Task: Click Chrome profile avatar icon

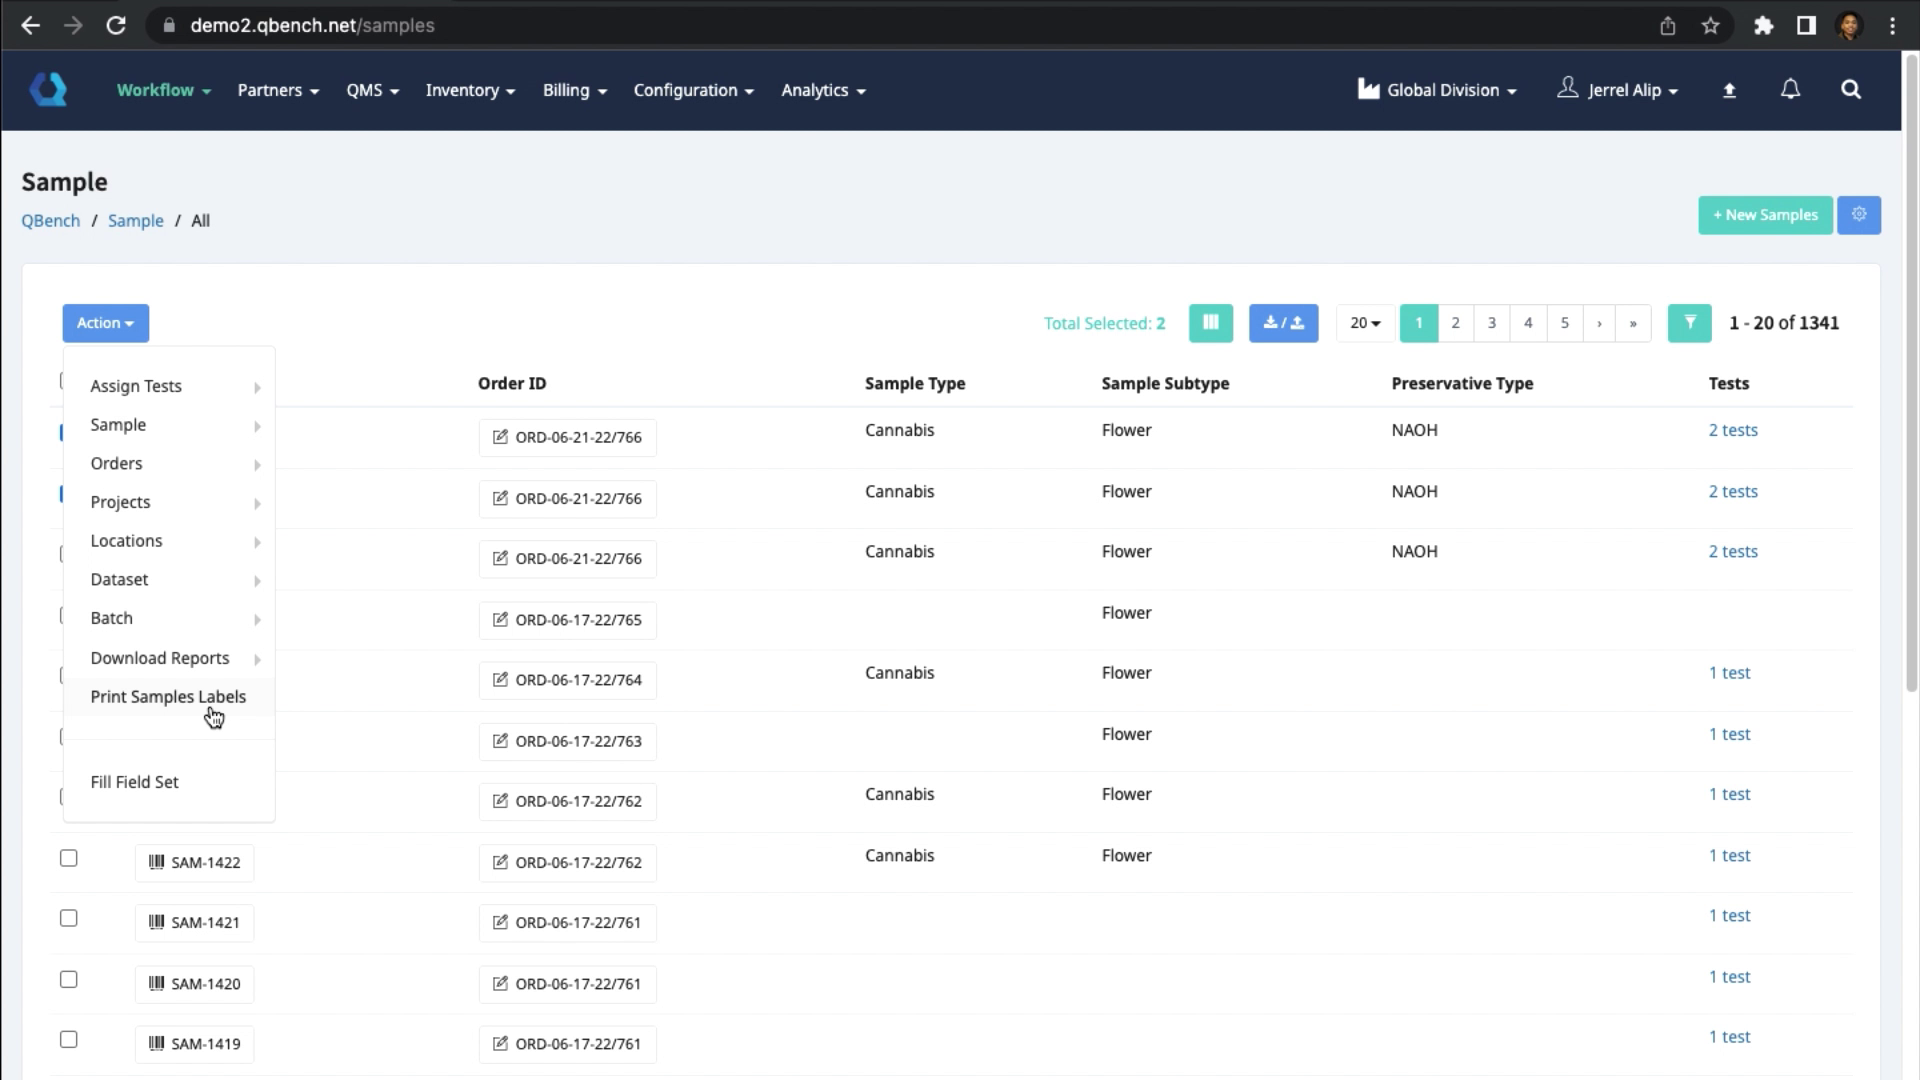Action: click(1849, 26)
